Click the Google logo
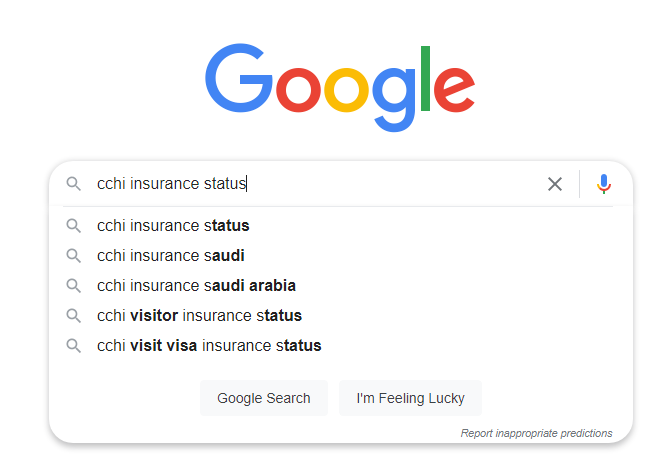Viewport: 660px width, 466px height. tap(340, 88)
